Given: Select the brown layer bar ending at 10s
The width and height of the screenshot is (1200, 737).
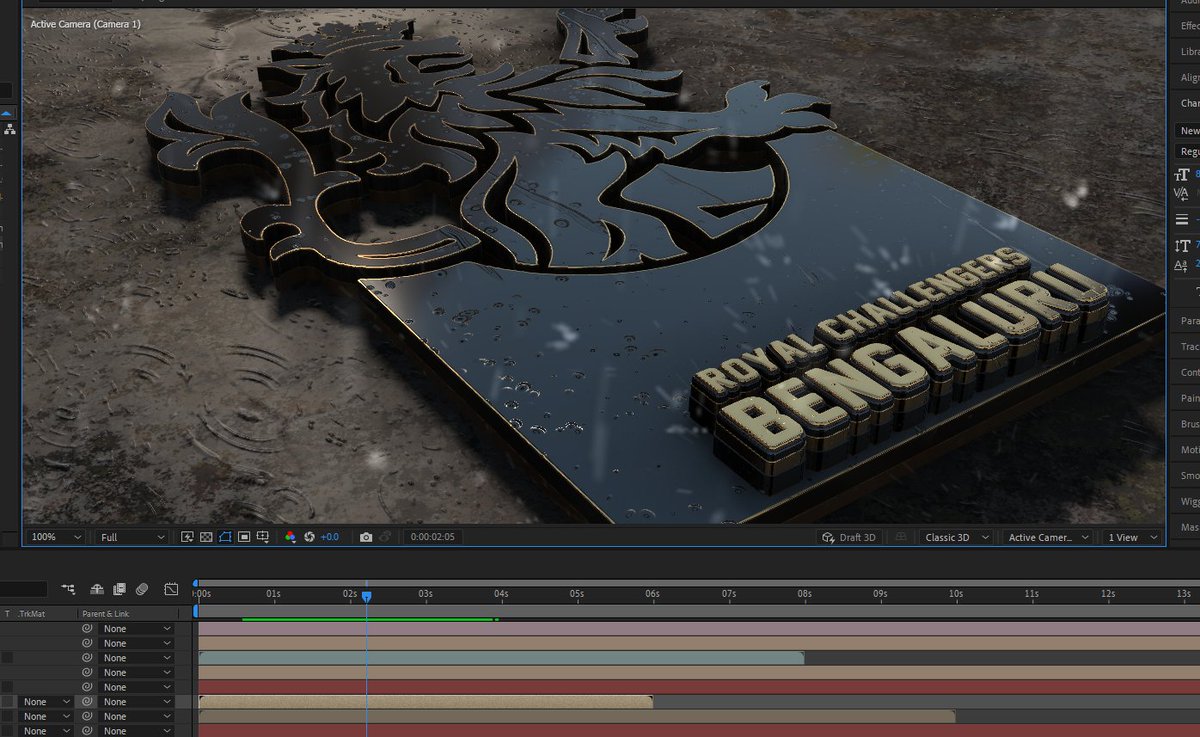Looking at the screenshot, I should (577, 716).
